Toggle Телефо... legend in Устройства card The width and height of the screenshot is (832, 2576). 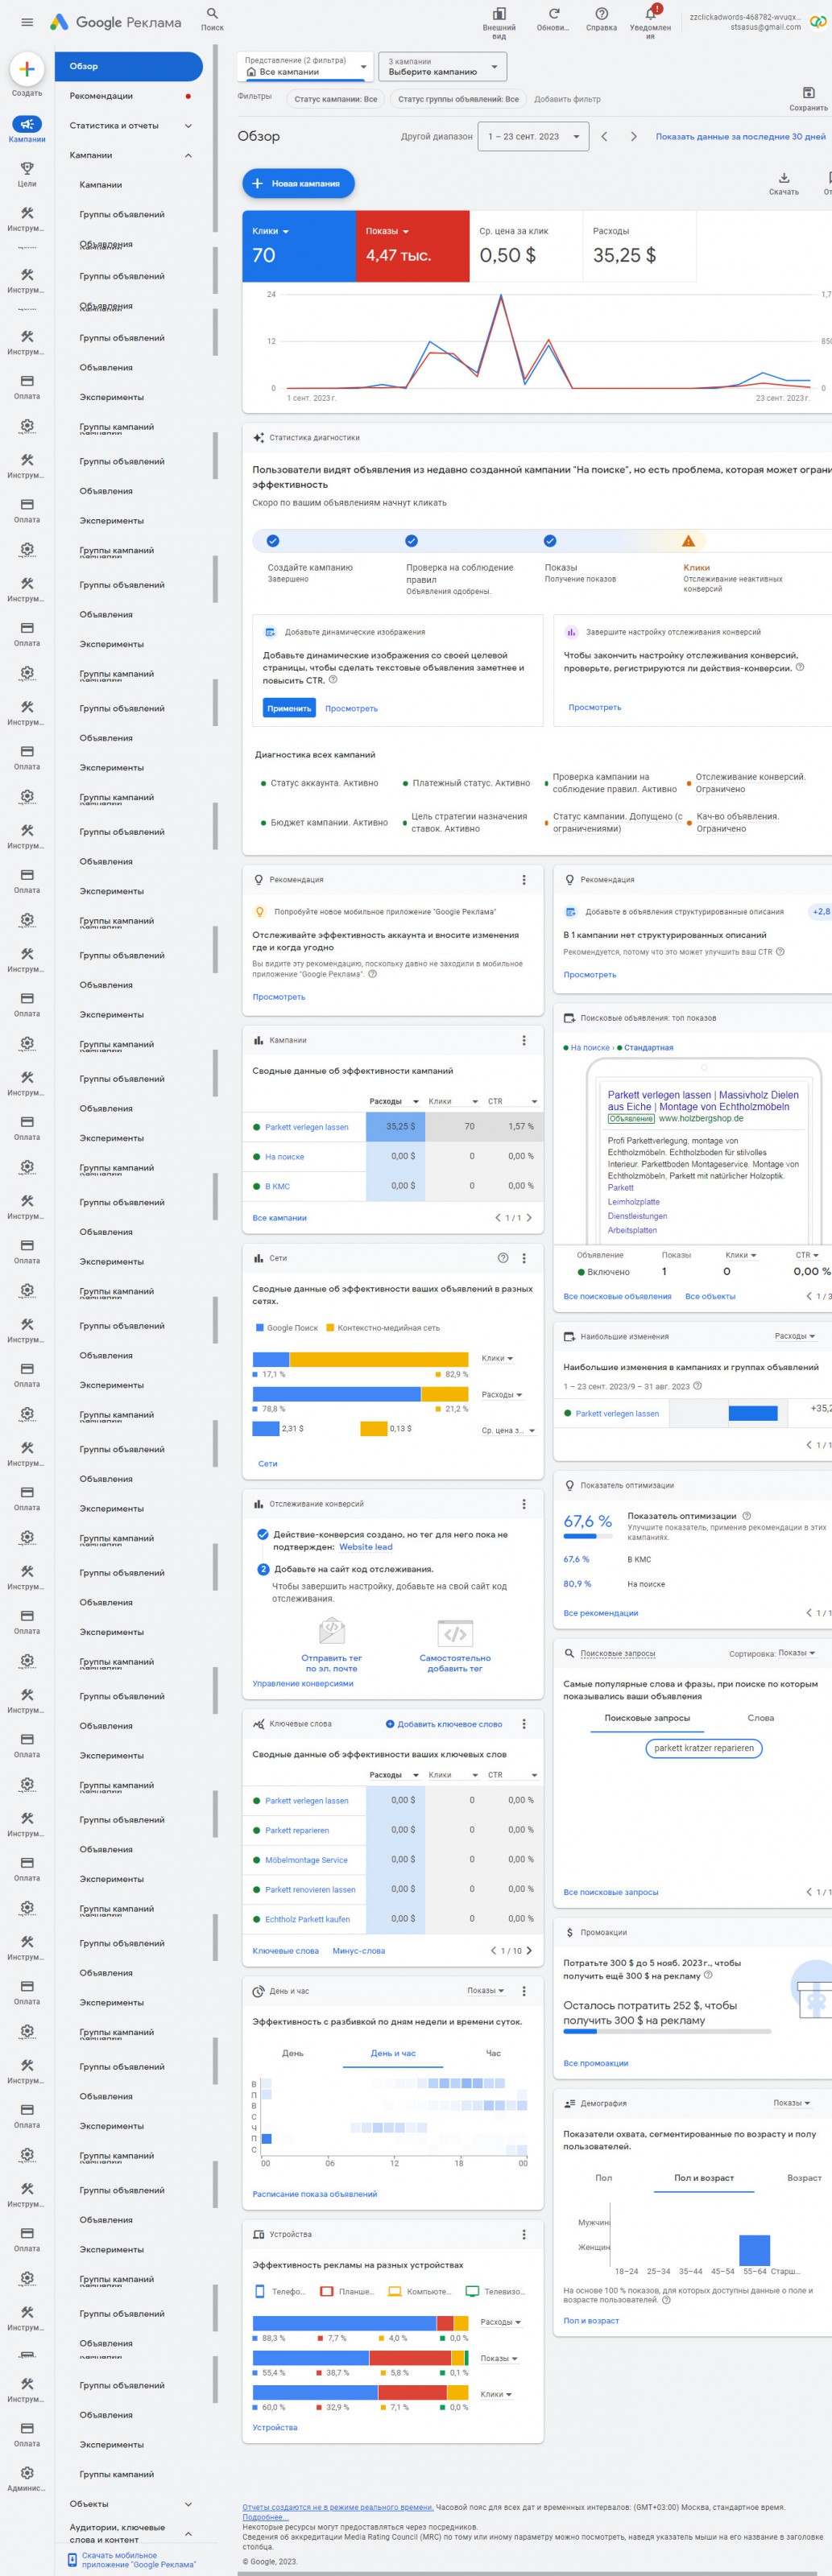pyautogui.click(x=281, y=2291)
